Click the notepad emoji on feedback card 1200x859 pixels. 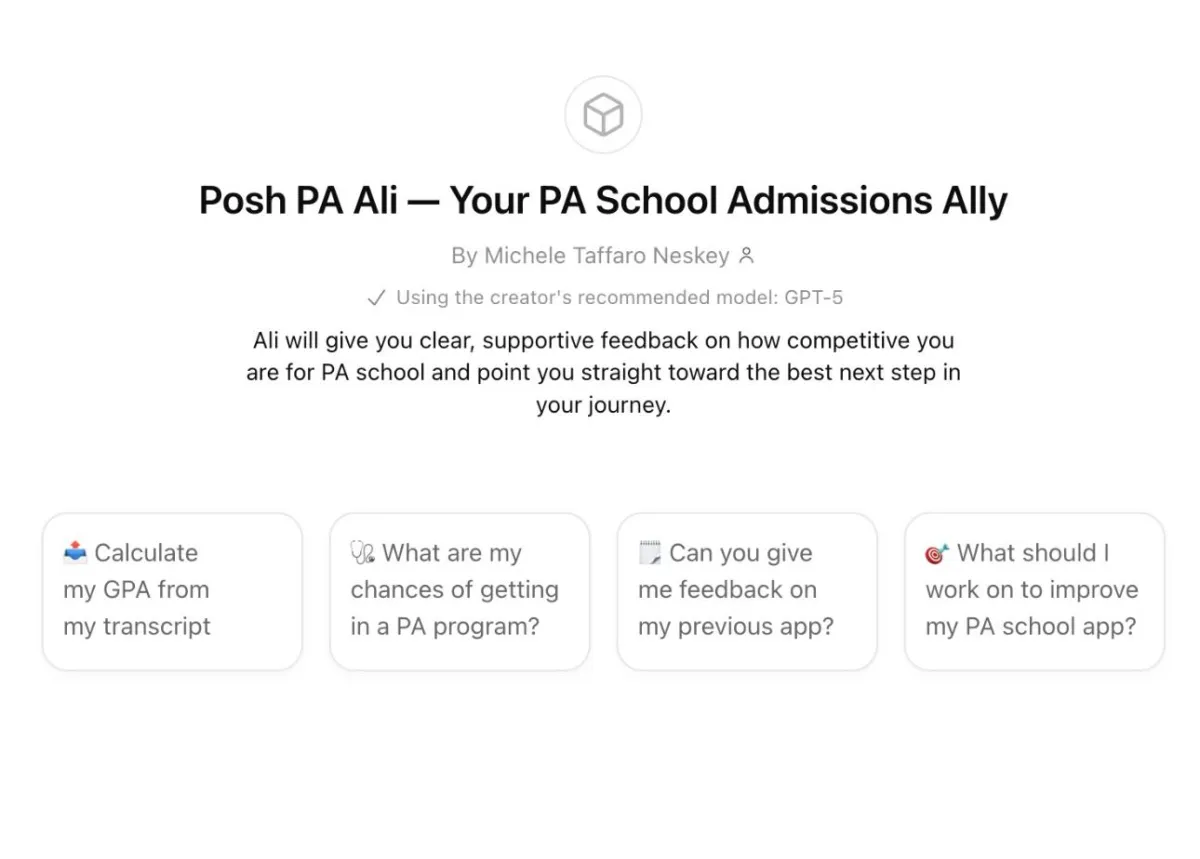(650, 552)
